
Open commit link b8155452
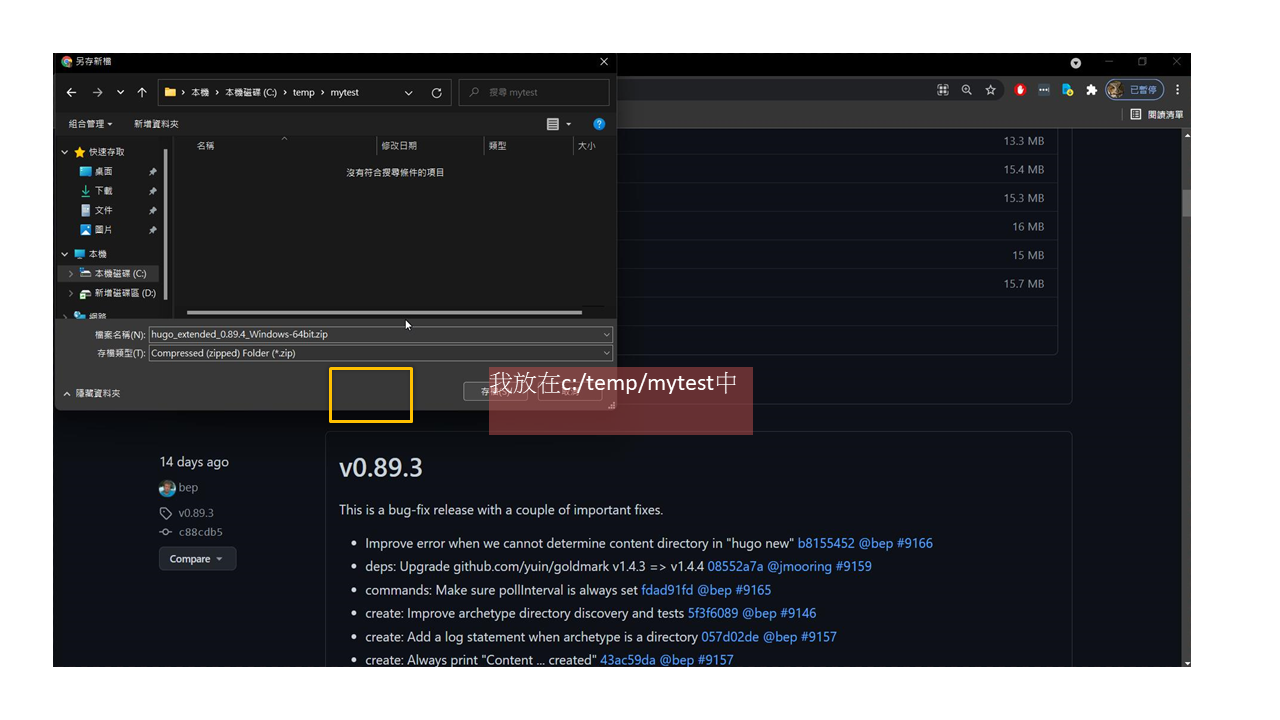826,543
